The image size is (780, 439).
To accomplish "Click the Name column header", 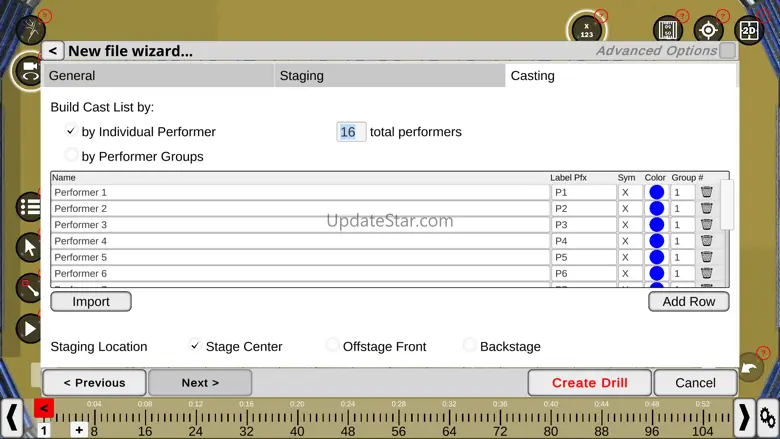I will pyautogui.click(x=64, y=177).
